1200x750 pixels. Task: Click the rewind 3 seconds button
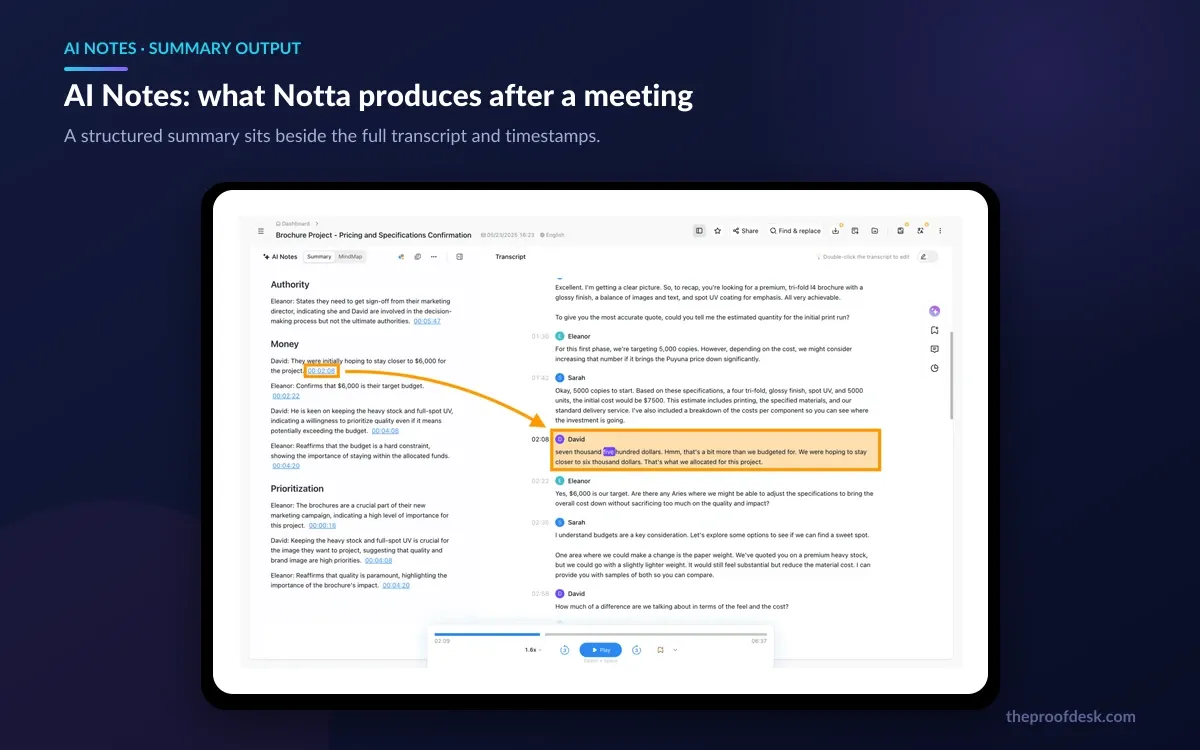coord(564,650)
